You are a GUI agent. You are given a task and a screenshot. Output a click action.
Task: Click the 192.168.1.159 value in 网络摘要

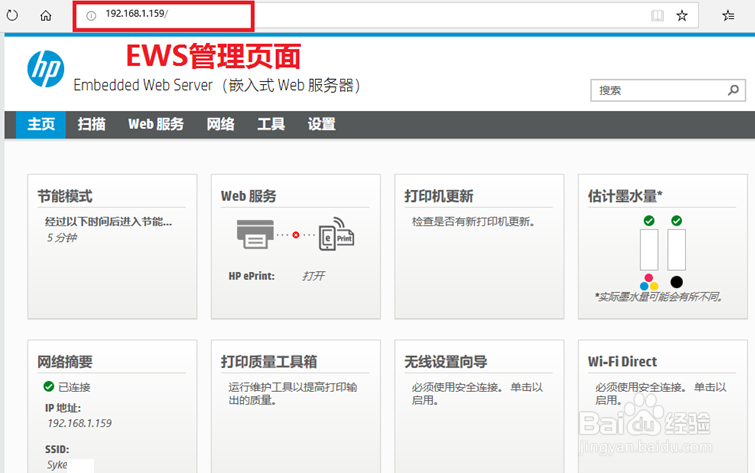(79, 423)
